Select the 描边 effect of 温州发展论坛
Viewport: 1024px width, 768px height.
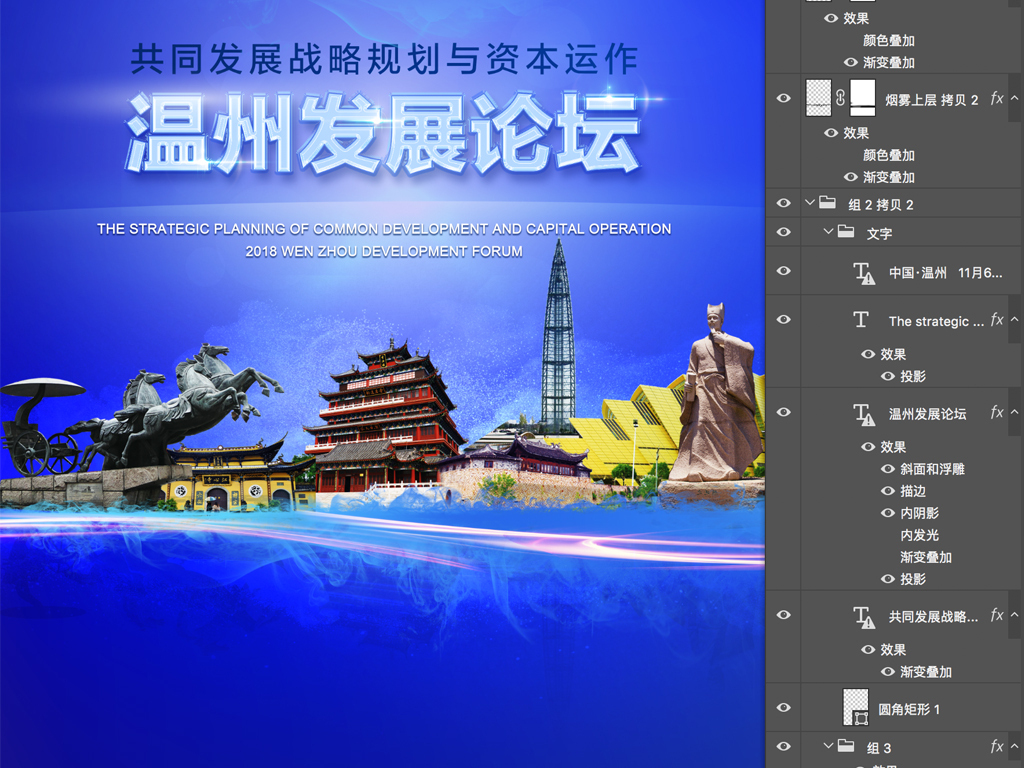[x=912, y=491]
